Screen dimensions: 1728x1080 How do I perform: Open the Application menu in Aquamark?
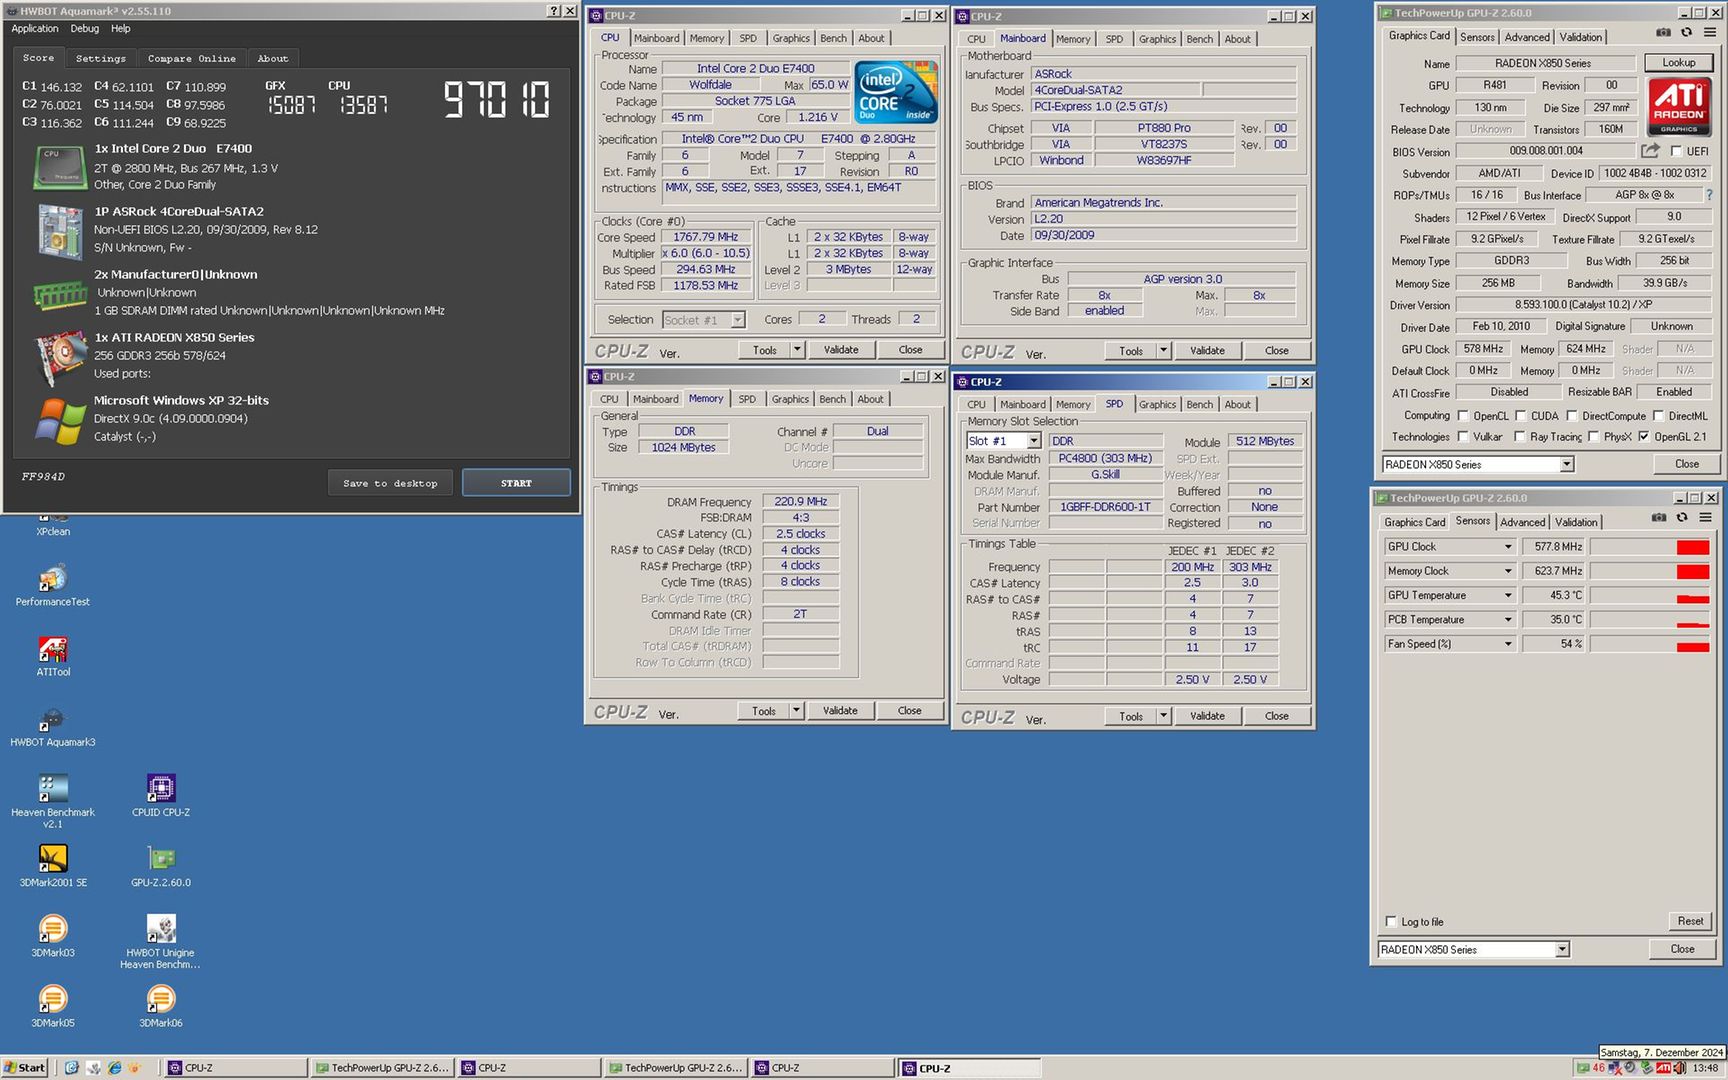(35, 29)
